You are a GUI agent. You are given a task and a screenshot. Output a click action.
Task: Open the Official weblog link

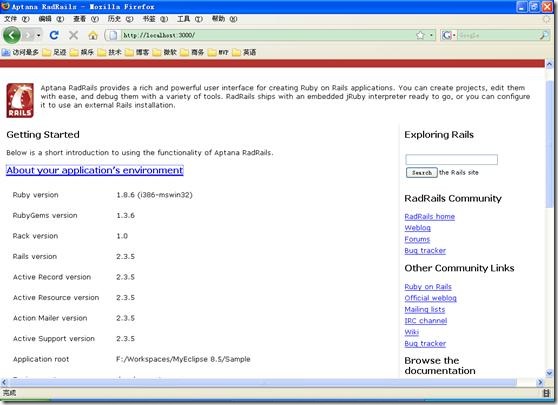430,298
